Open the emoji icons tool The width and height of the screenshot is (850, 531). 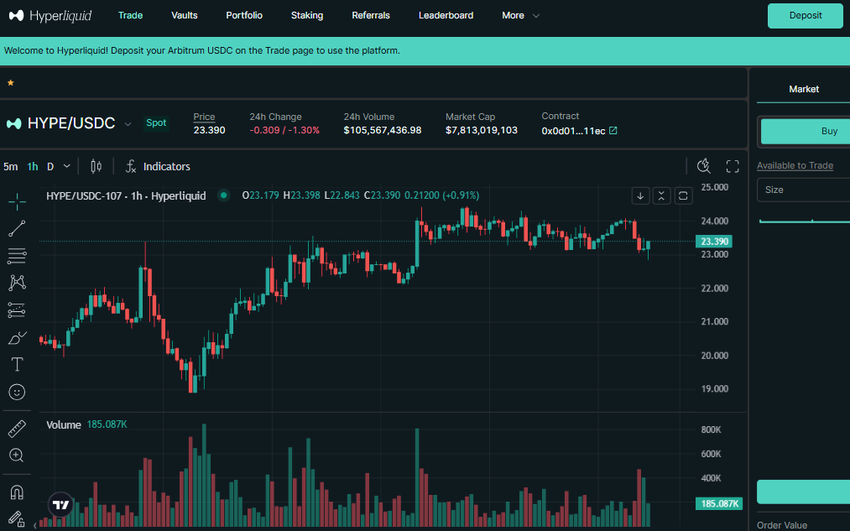point(17,392)
